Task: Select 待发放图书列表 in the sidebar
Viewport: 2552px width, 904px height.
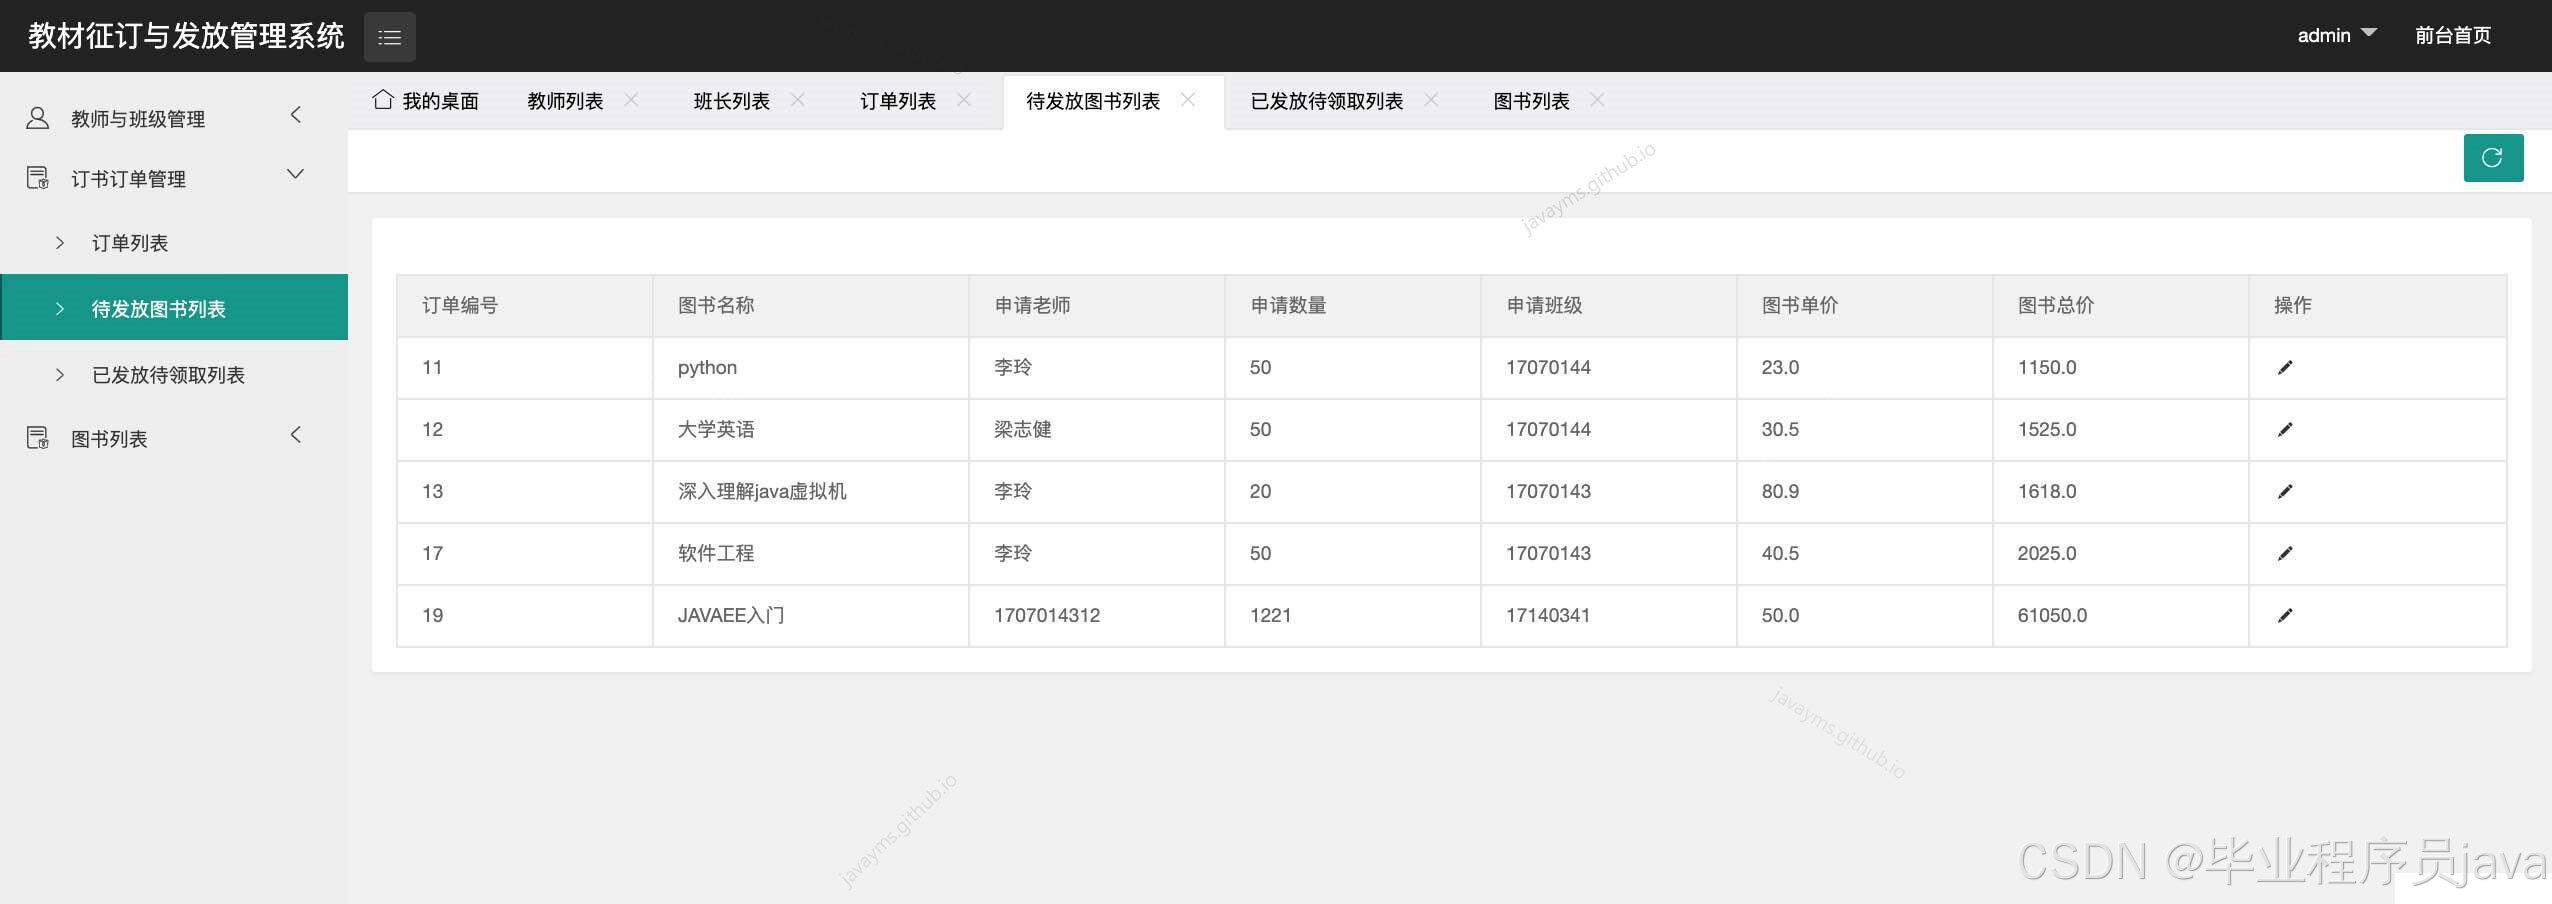Action: click(174, 308)
